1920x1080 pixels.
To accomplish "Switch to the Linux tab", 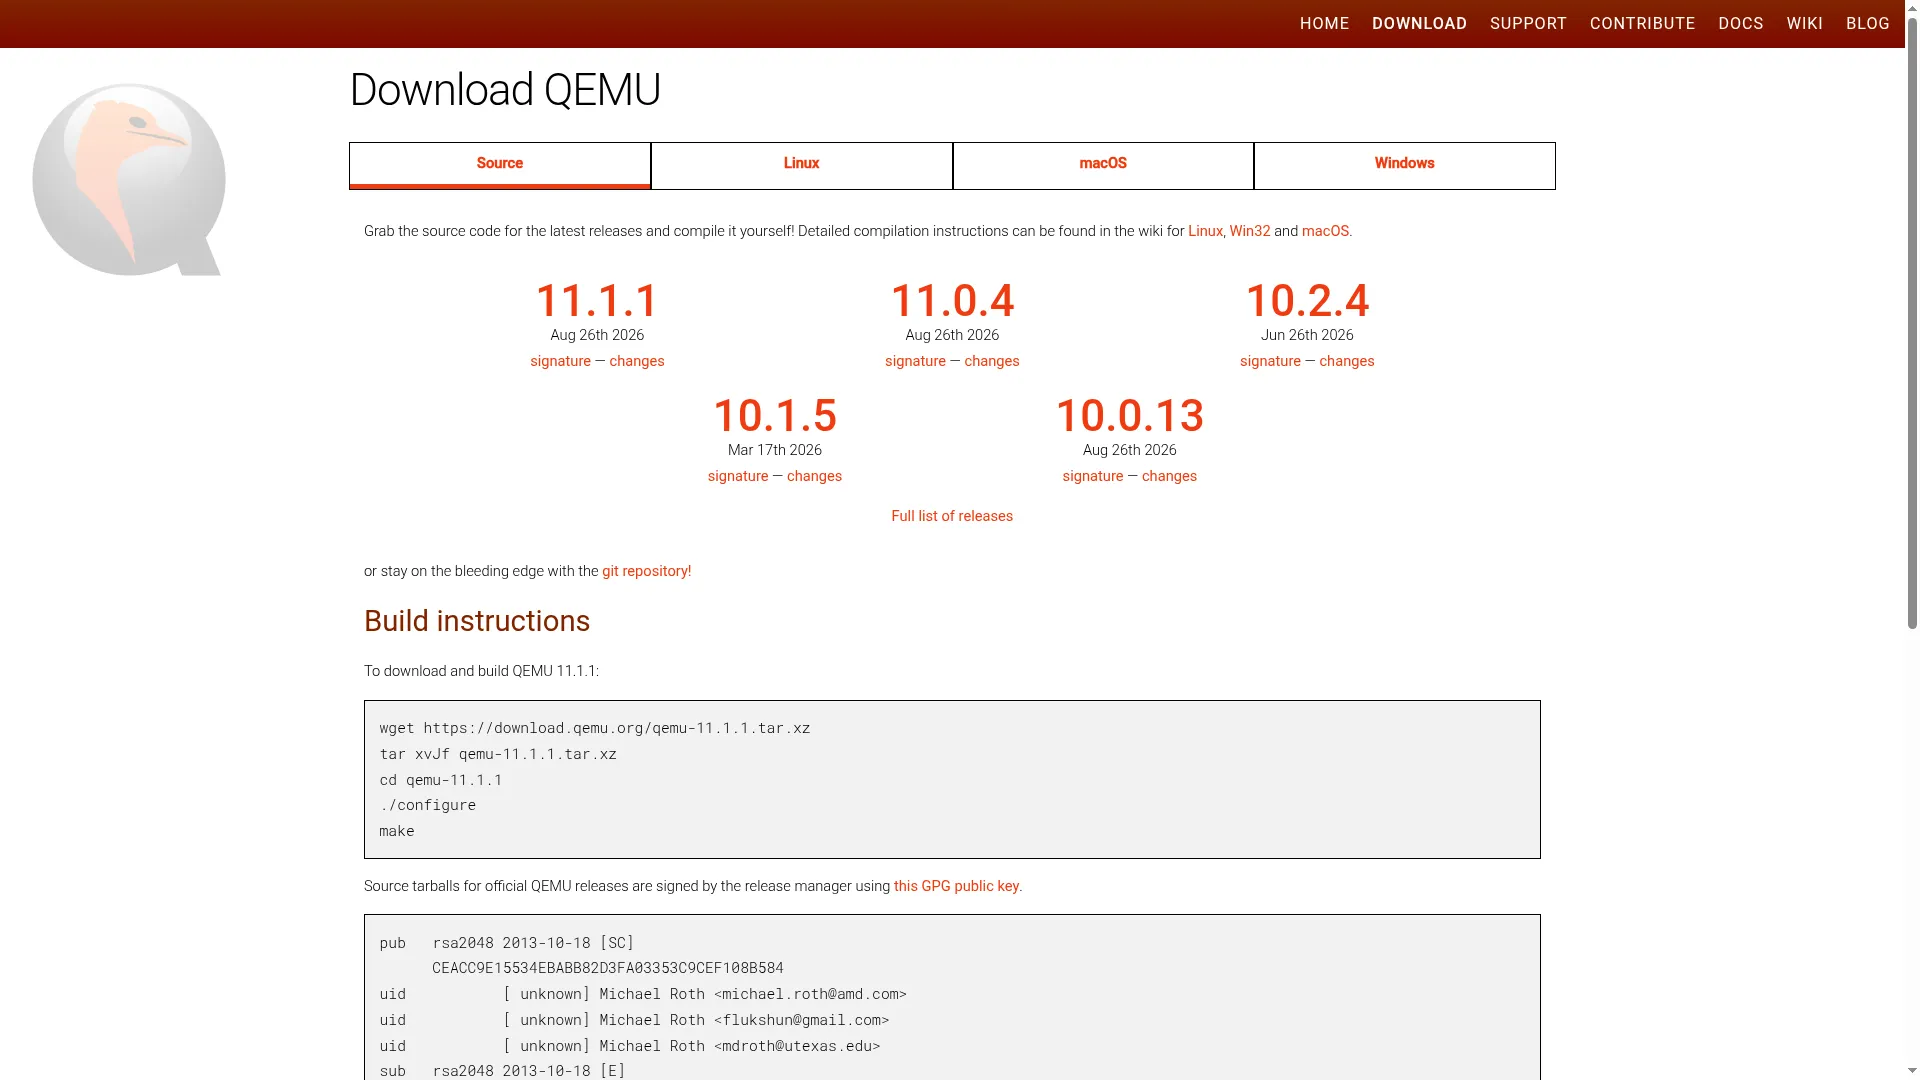I will click(x=802, y=165).
